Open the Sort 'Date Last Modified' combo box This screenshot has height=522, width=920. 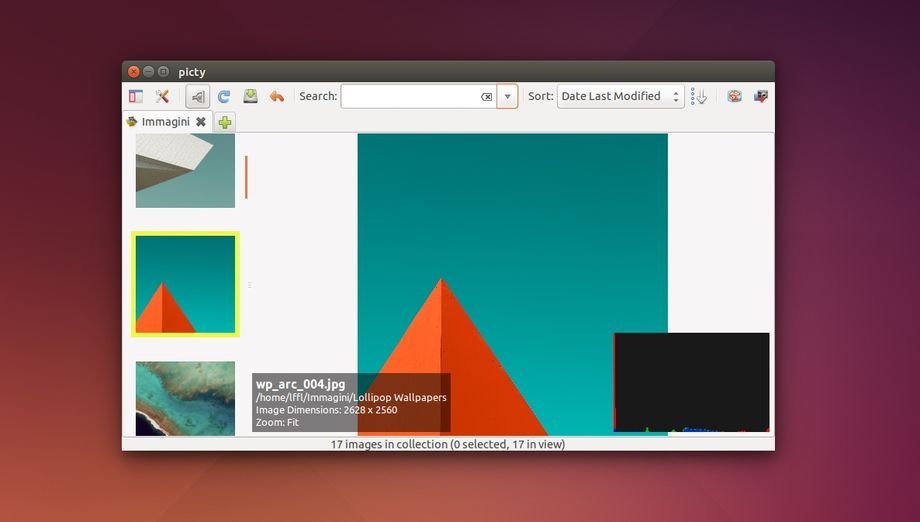coord(620,97)
